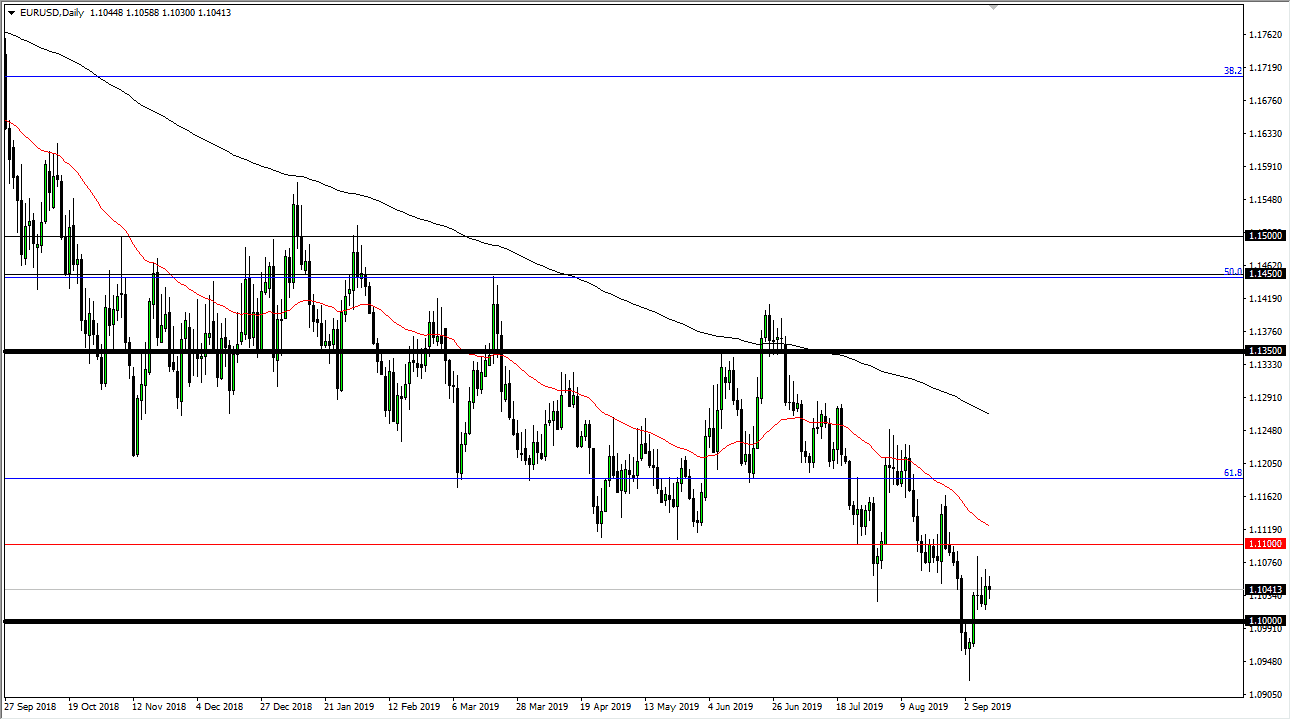This screenshot has width=1291, height=720.
Task: Click the chart shift triangle marker at top
Action: [994, 7]
